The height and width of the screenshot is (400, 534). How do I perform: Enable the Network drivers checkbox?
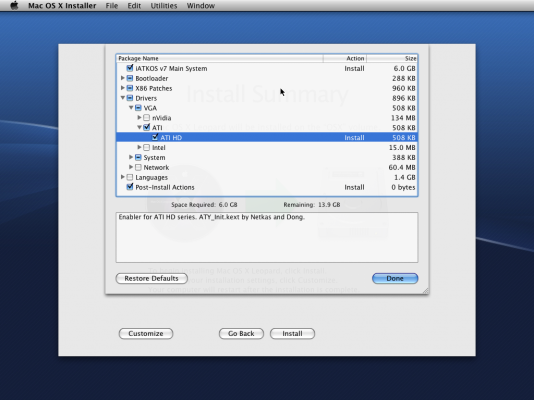138,167
